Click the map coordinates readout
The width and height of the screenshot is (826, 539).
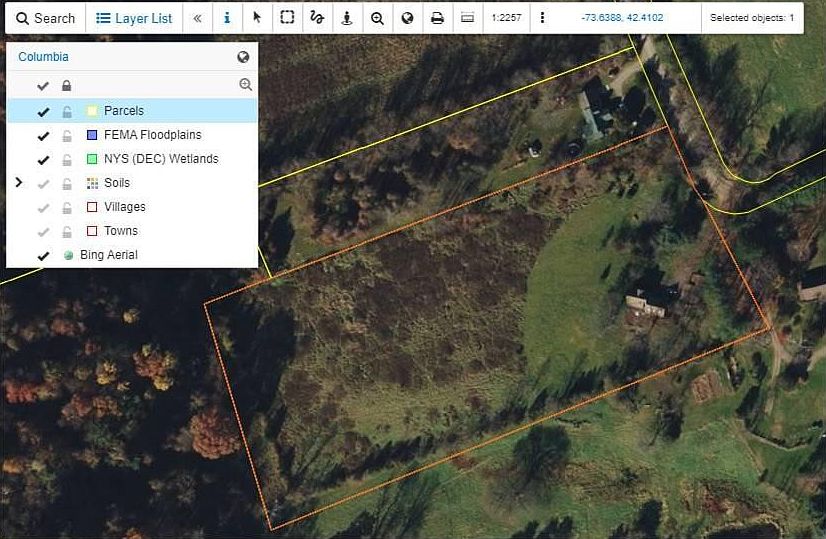(x=620, y=18)
